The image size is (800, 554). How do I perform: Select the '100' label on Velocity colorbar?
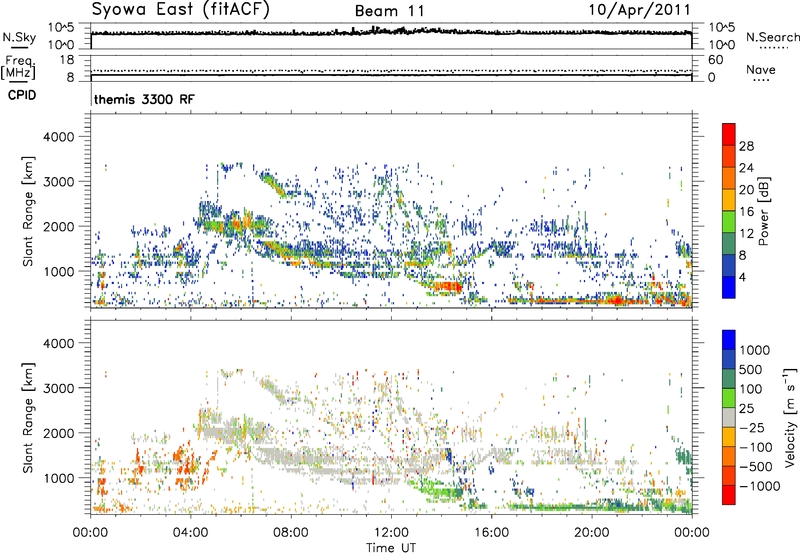[751, 389]
